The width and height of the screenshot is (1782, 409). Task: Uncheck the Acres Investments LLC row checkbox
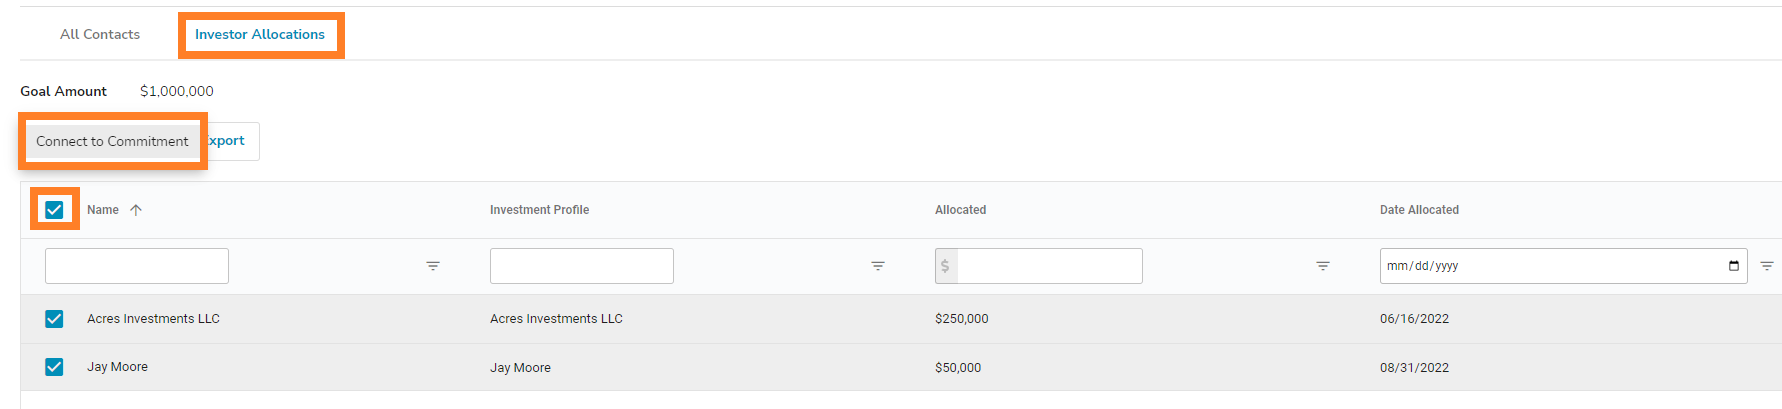54,319
